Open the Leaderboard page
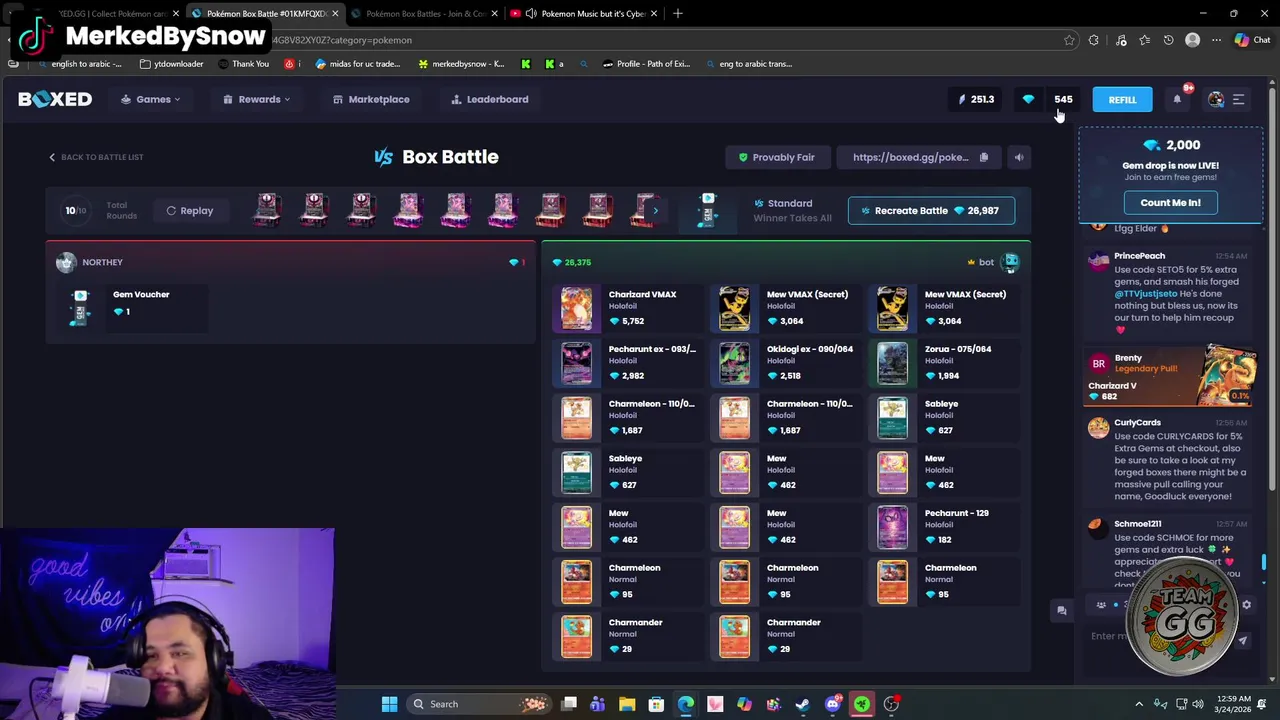 pos(489,99)
